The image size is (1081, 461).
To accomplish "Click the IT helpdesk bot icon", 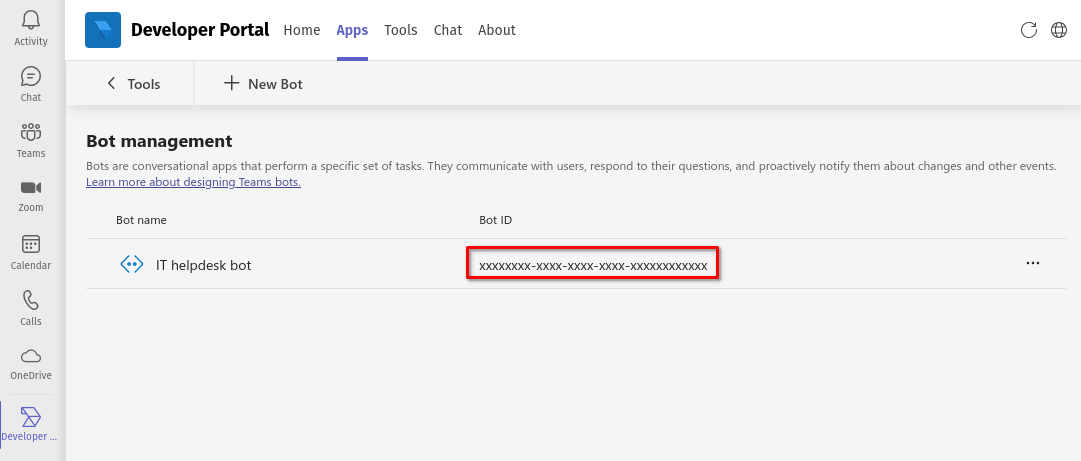I will click(x=132, y=264).
